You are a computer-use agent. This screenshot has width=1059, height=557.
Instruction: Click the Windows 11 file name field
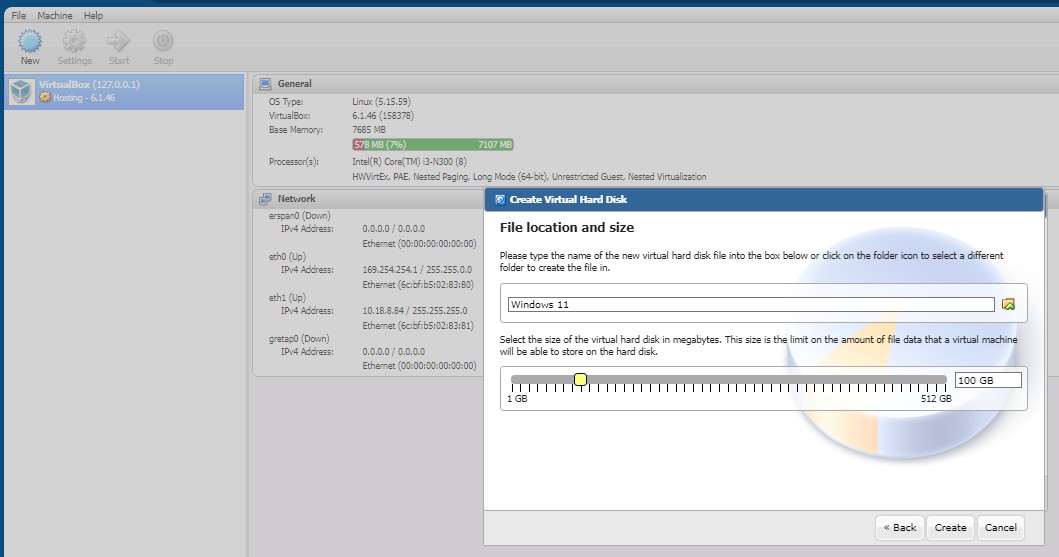(751, 304)
